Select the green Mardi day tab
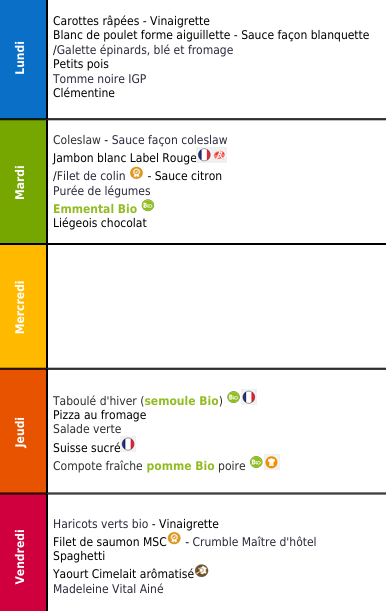 tap(23, 182)
